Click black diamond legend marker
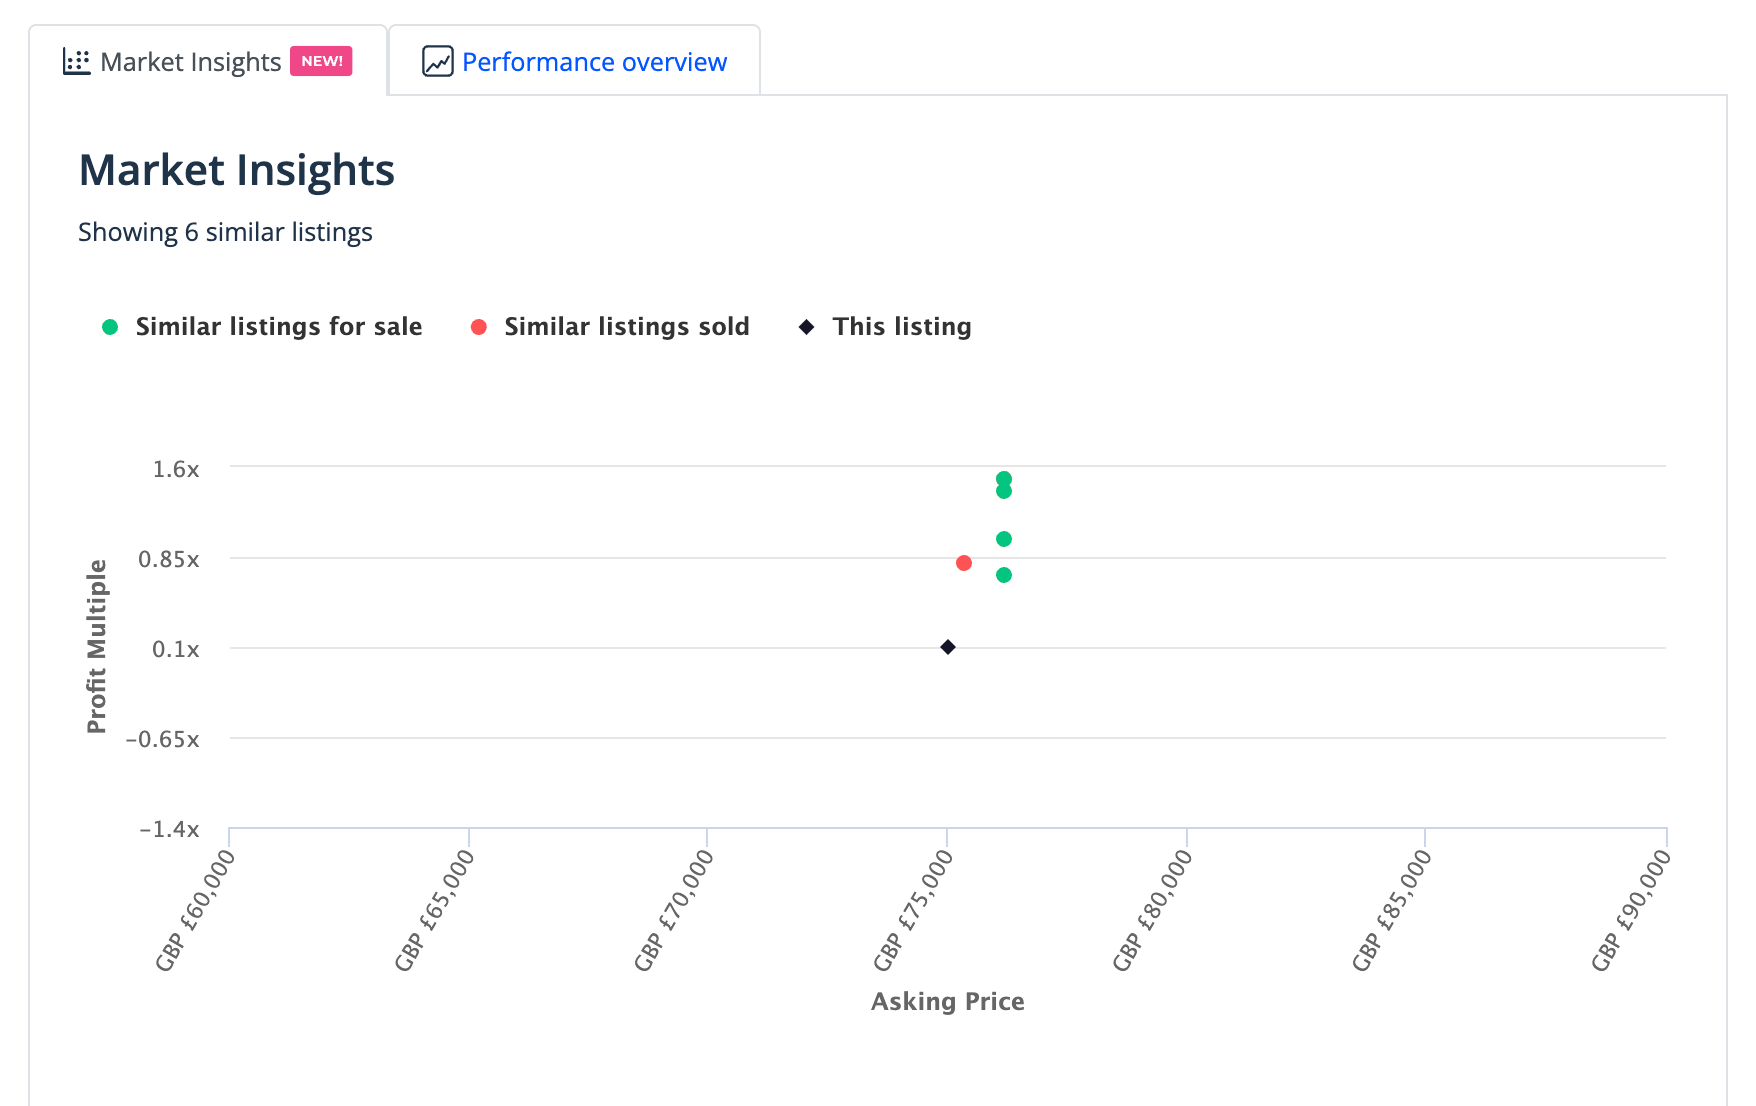Screen dimensions: 1756x1106 (x=807, y=327)
